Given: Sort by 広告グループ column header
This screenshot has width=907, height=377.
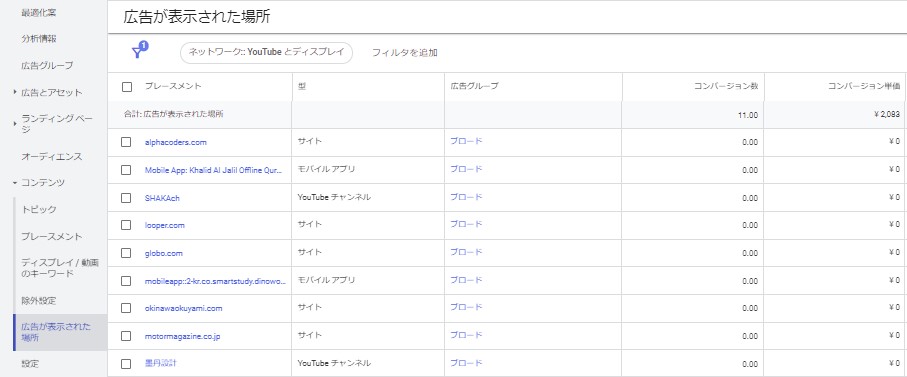Looking at the screenshot, I should coord(474,86).
